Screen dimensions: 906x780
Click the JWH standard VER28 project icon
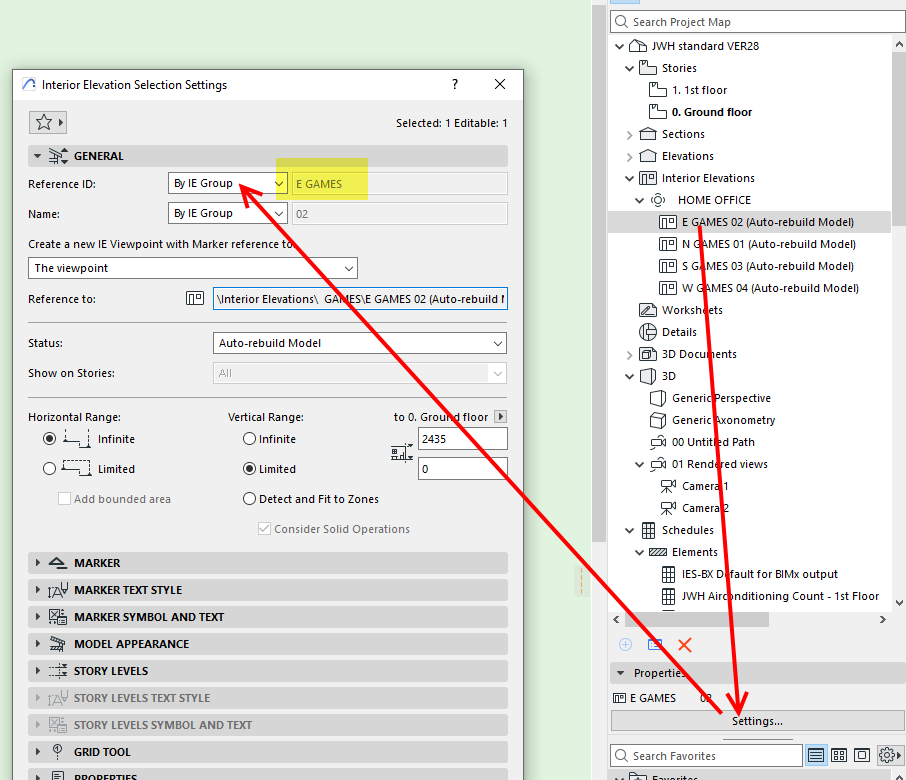tap(638, 46)
